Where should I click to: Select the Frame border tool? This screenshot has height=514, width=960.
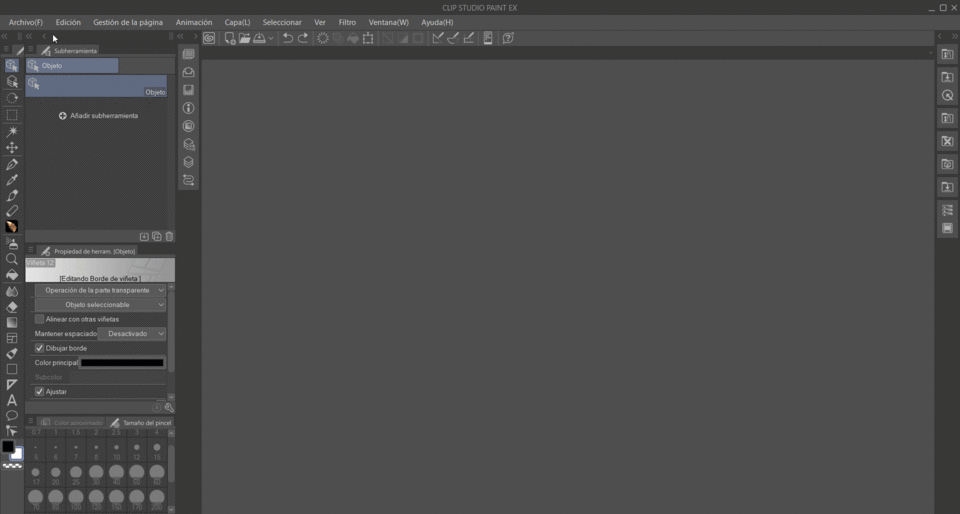(12, 338)
